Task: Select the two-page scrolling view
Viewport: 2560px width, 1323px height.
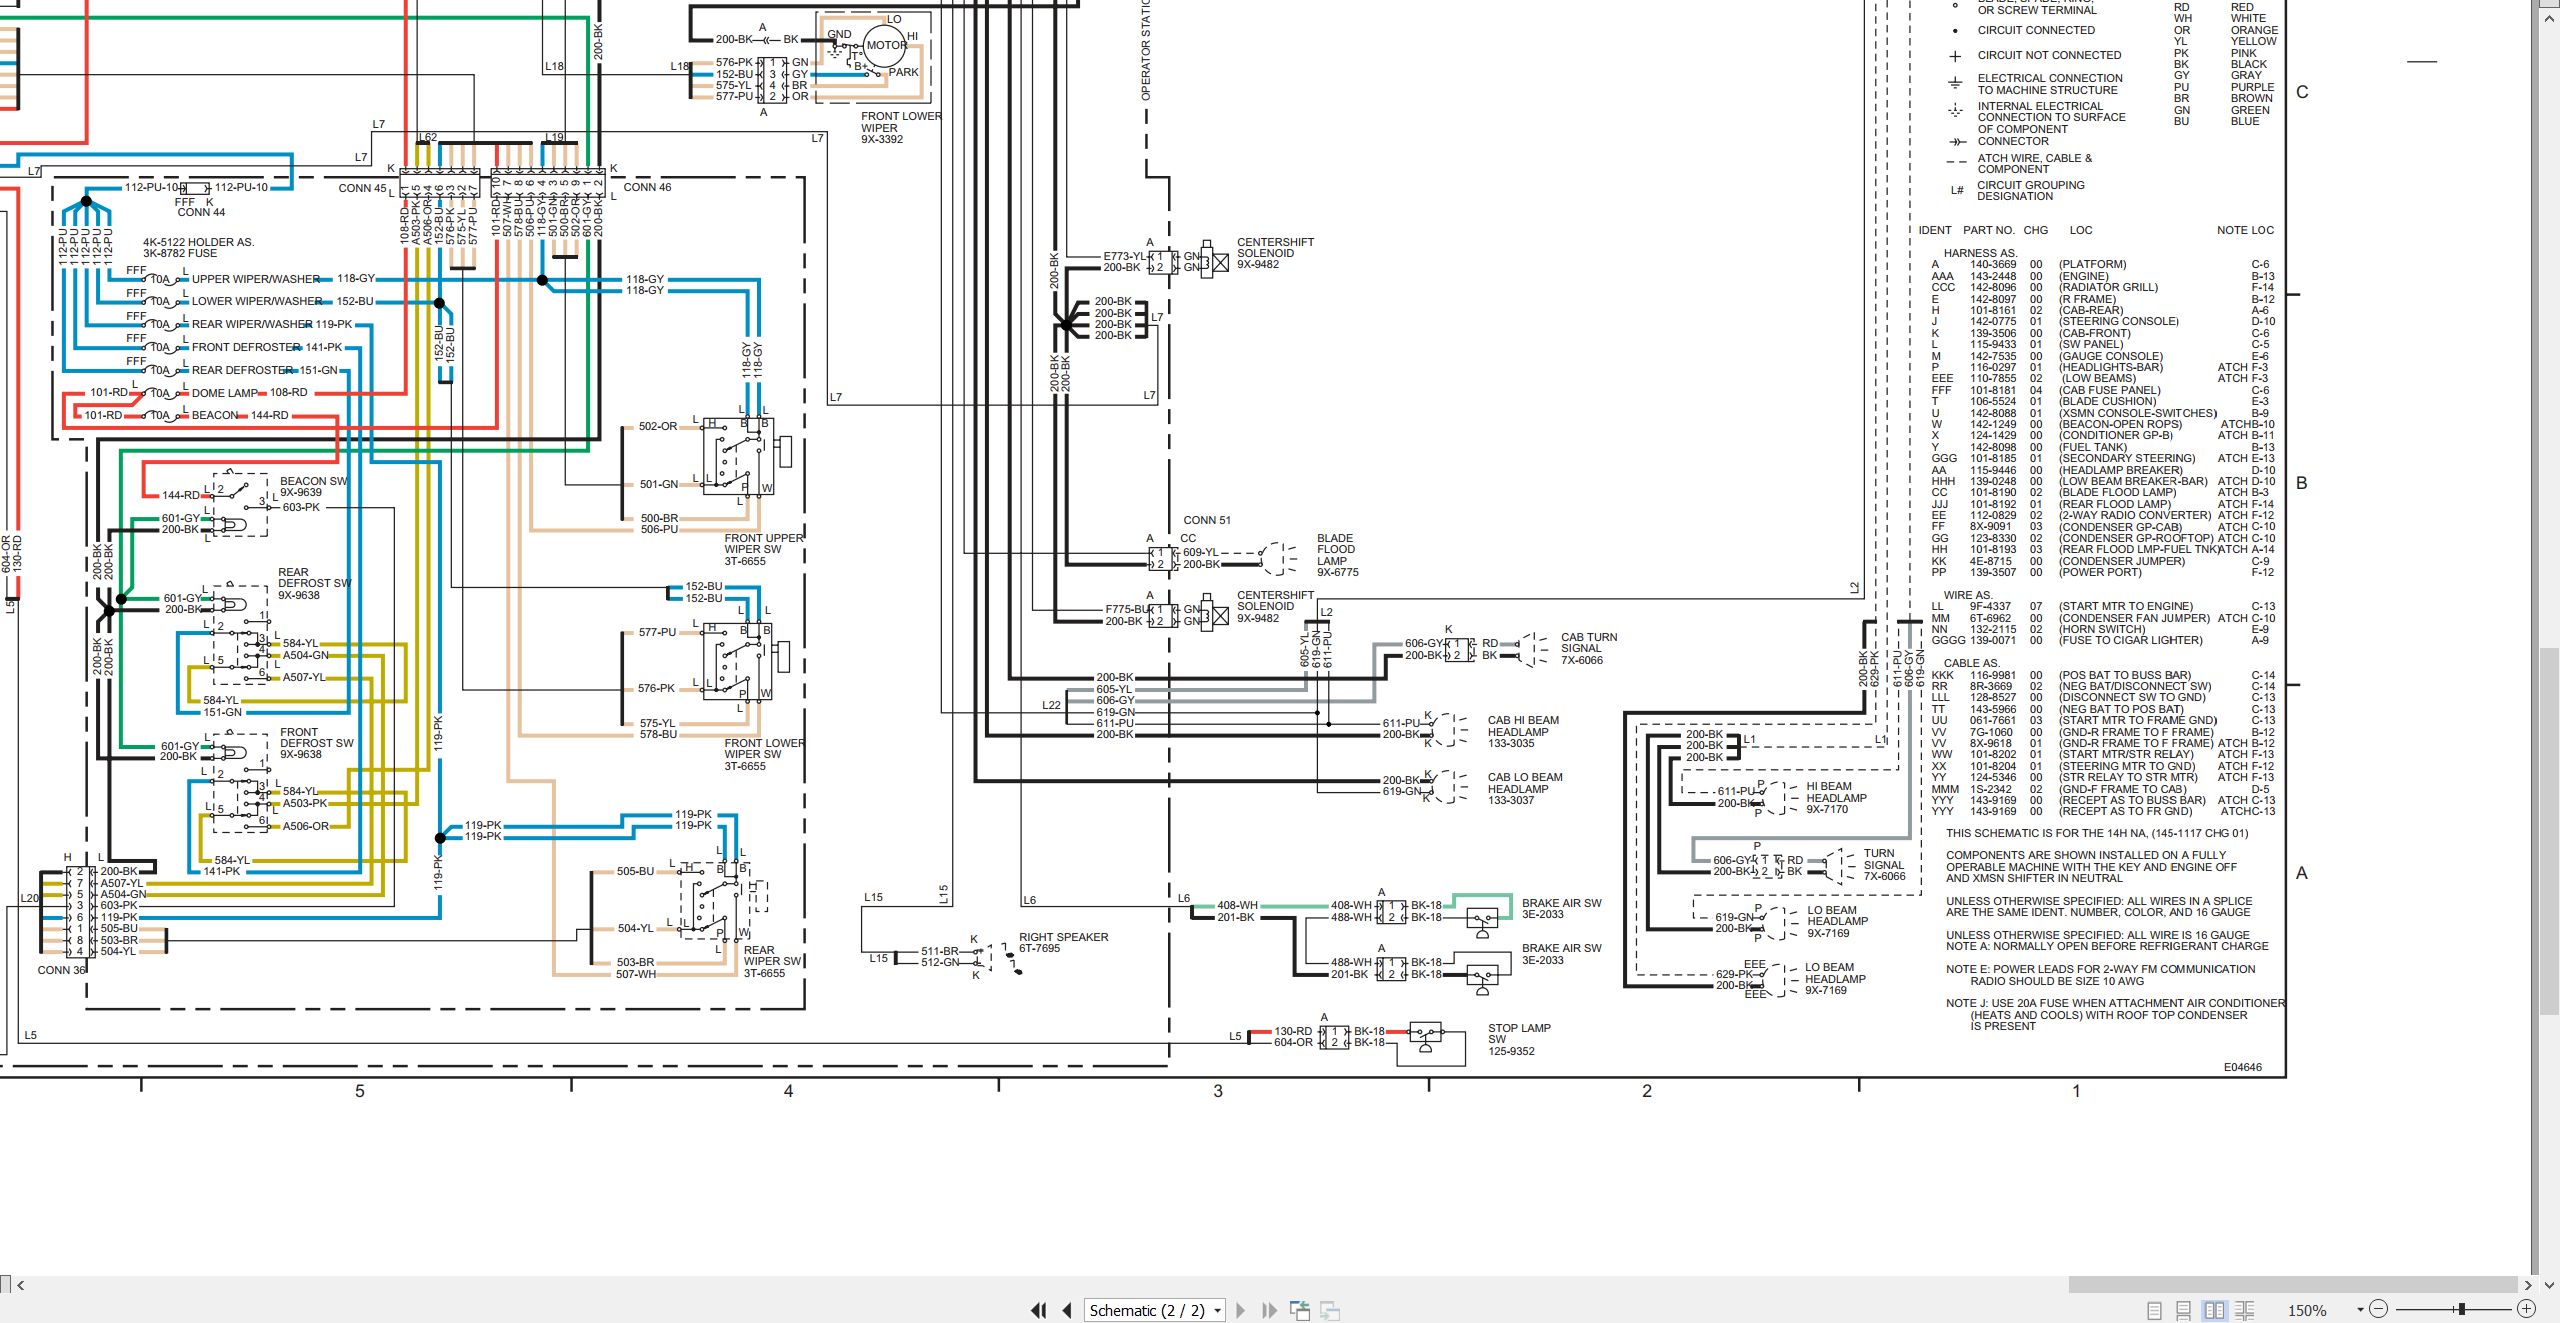Action: point(2244,1310)
